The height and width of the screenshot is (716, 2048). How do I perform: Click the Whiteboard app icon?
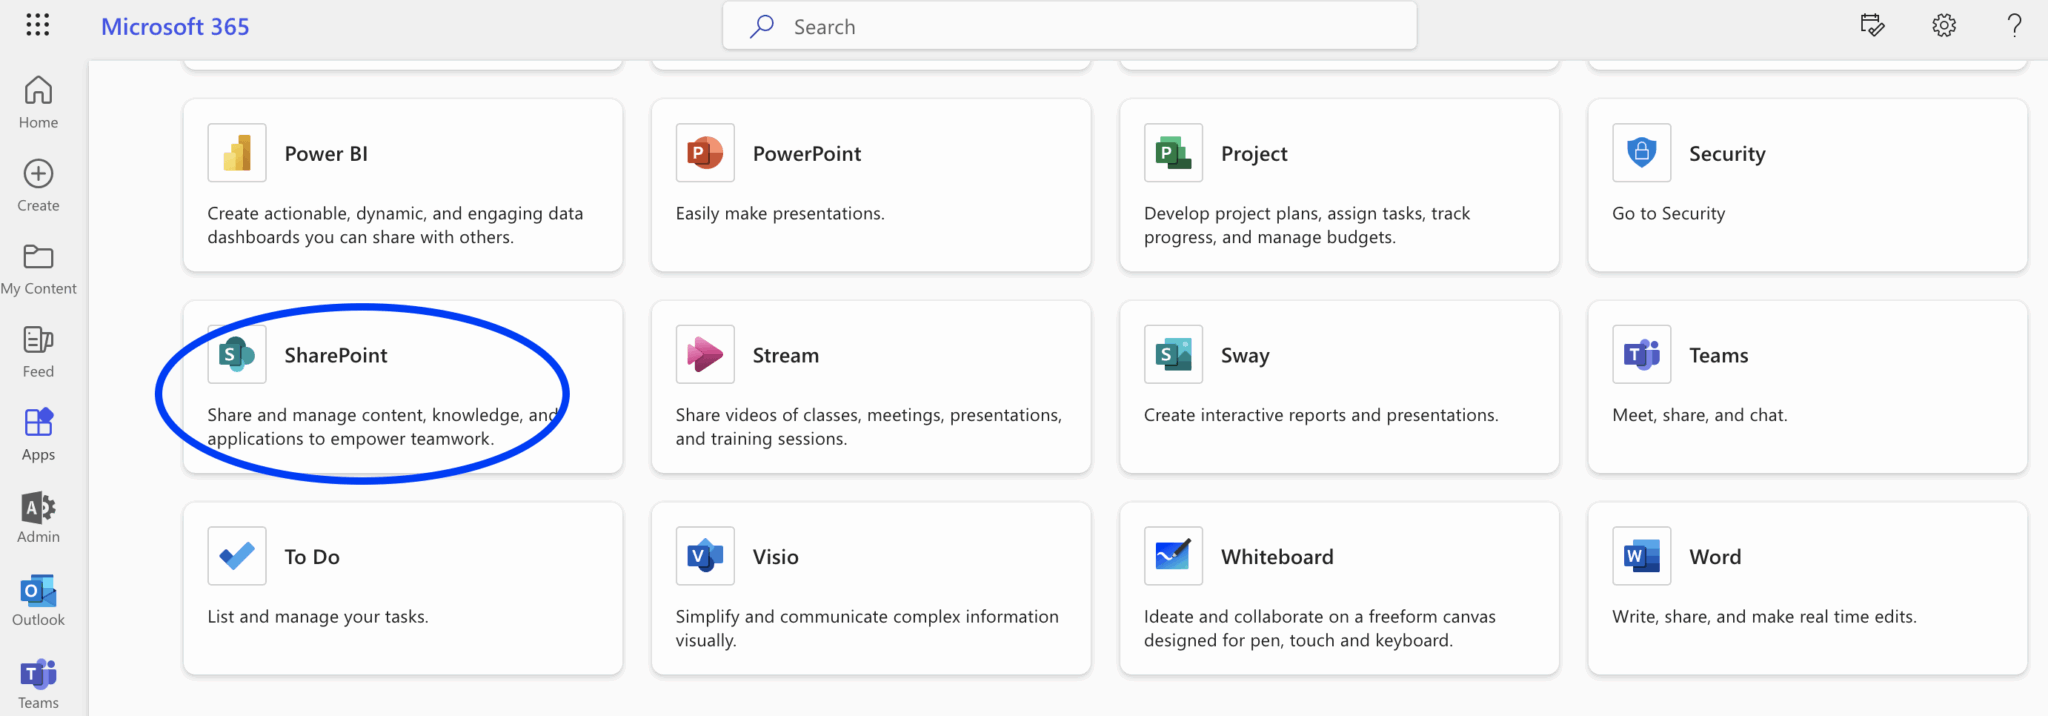(x=1173, y=556)
